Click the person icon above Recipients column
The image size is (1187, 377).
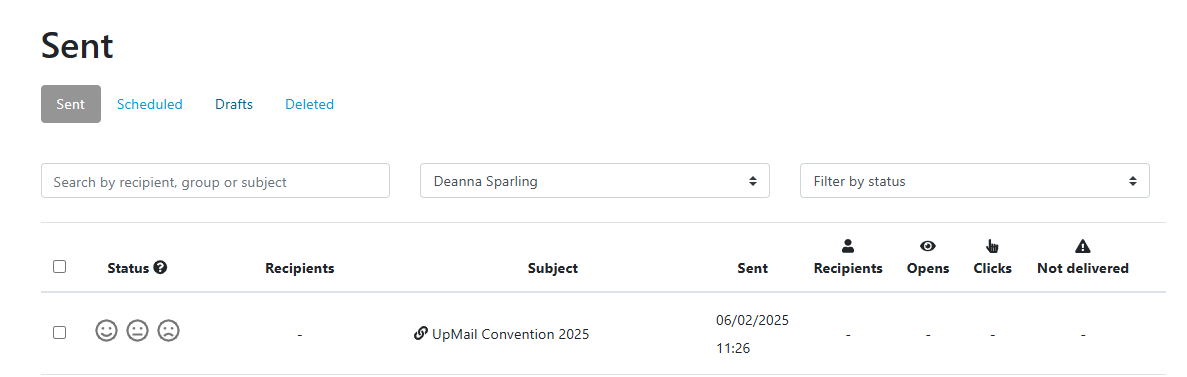coord(848,246)
